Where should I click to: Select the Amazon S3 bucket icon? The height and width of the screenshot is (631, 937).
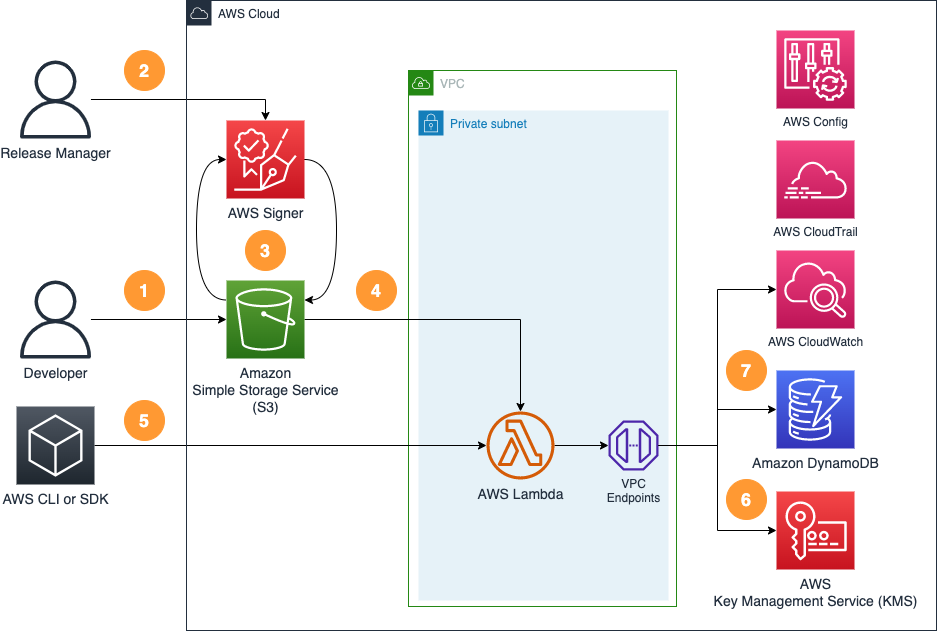265,320
